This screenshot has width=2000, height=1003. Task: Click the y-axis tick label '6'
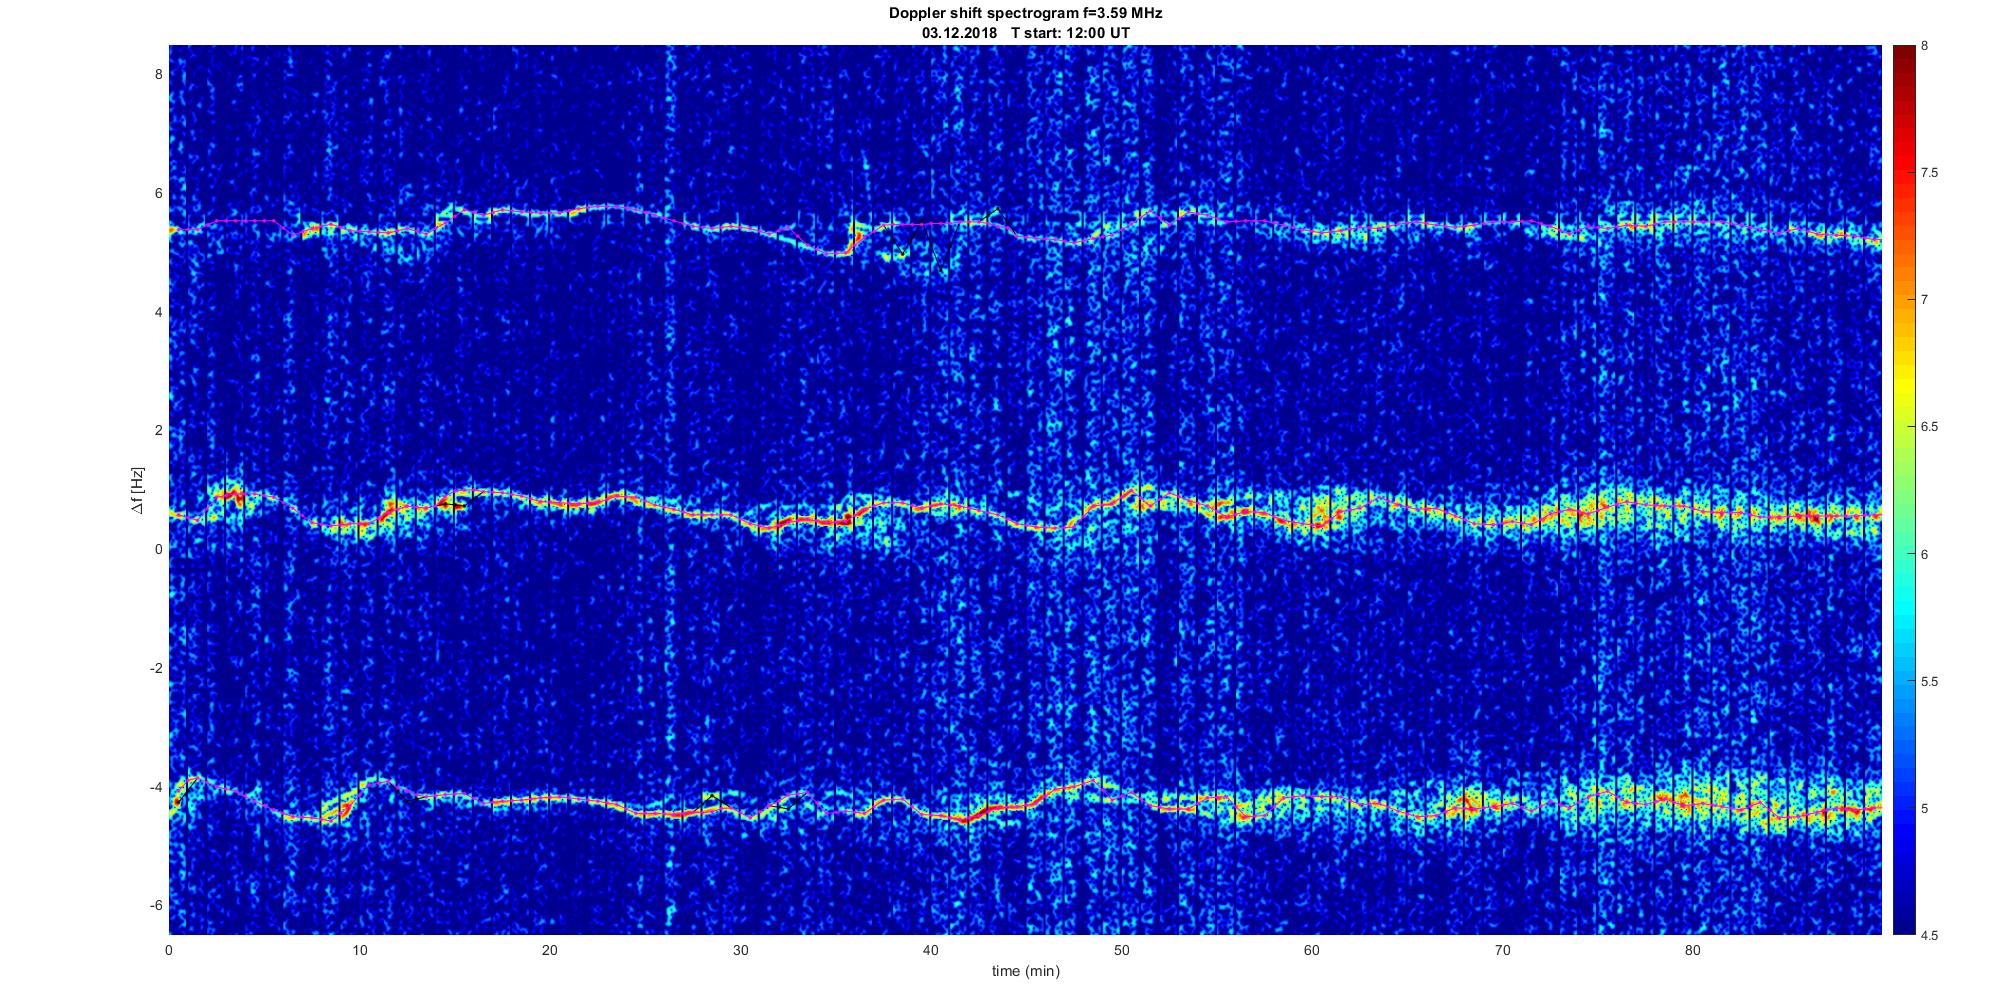[x=158, y=193]
